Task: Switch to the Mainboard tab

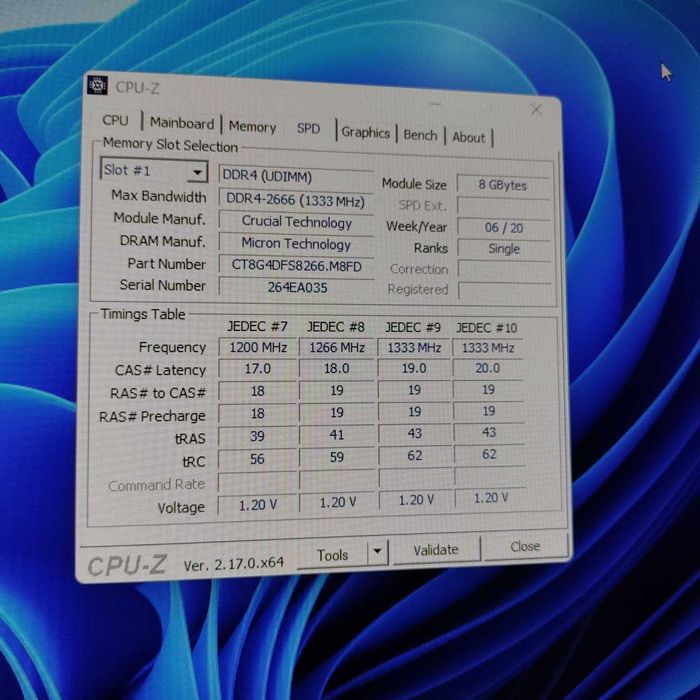Action: point(182,123)
